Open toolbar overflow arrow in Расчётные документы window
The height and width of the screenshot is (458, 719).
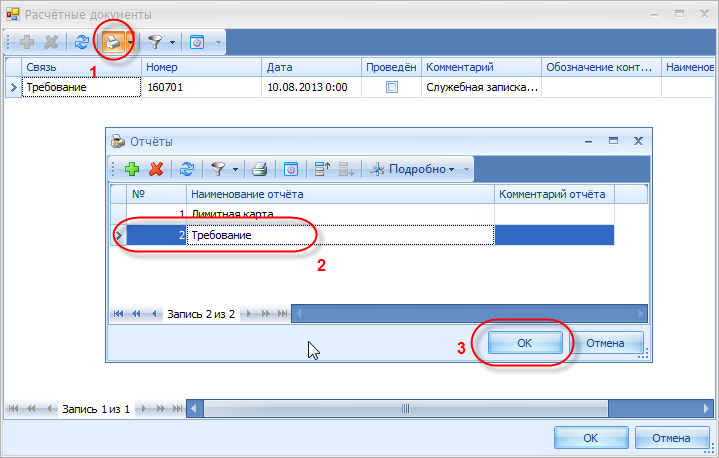point(218,42)
